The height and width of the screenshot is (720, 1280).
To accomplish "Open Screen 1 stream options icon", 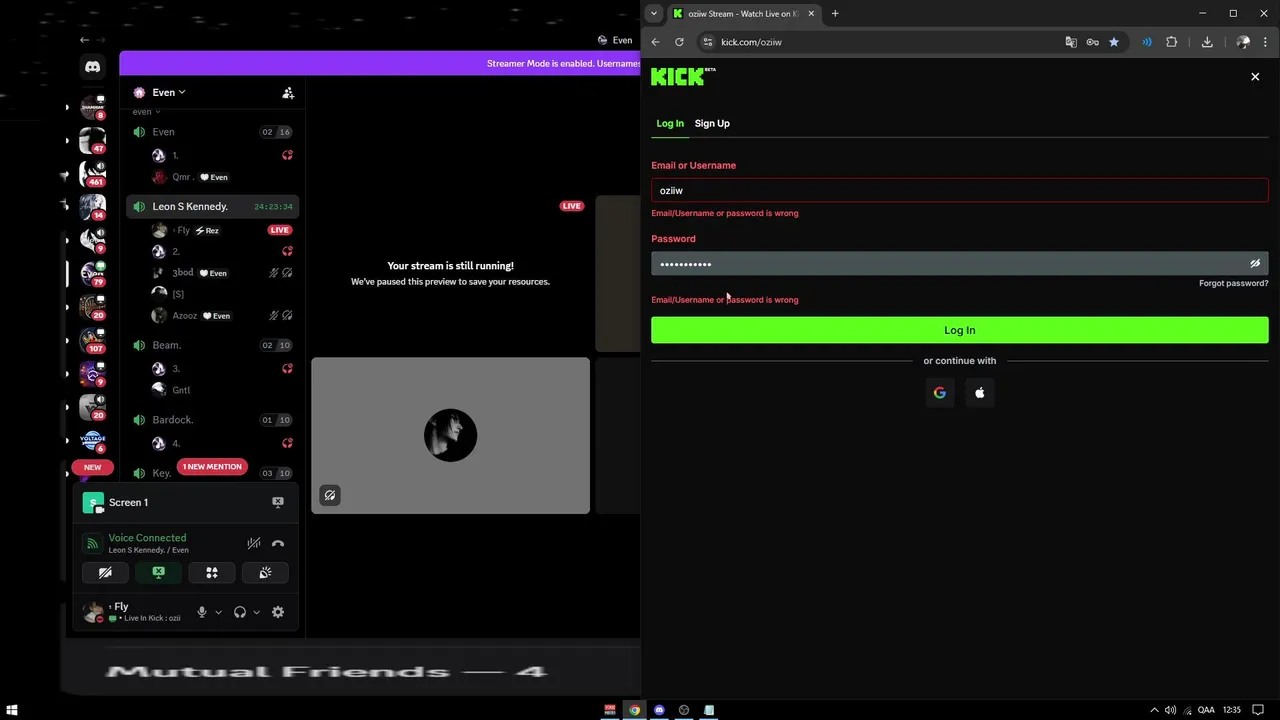I will pos(278,502).
